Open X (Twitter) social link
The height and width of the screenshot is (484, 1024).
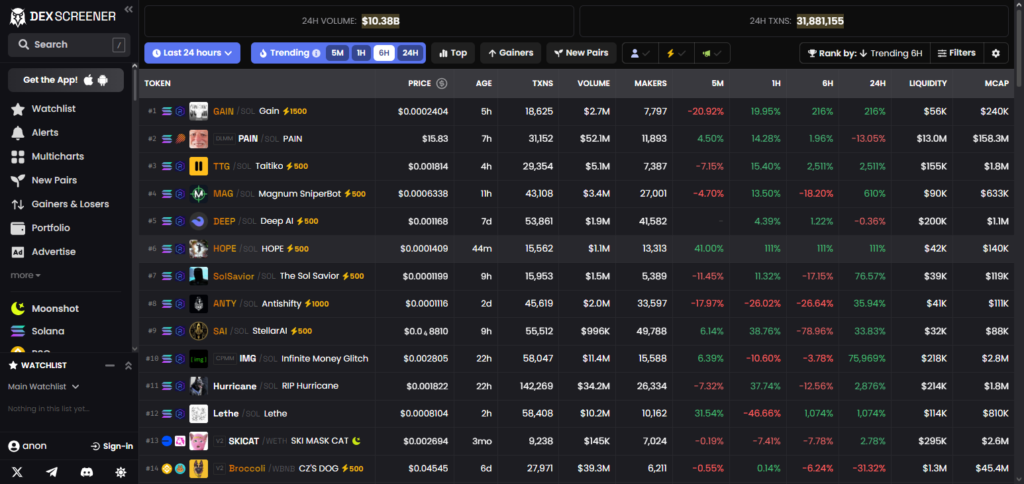pos(17,472)
